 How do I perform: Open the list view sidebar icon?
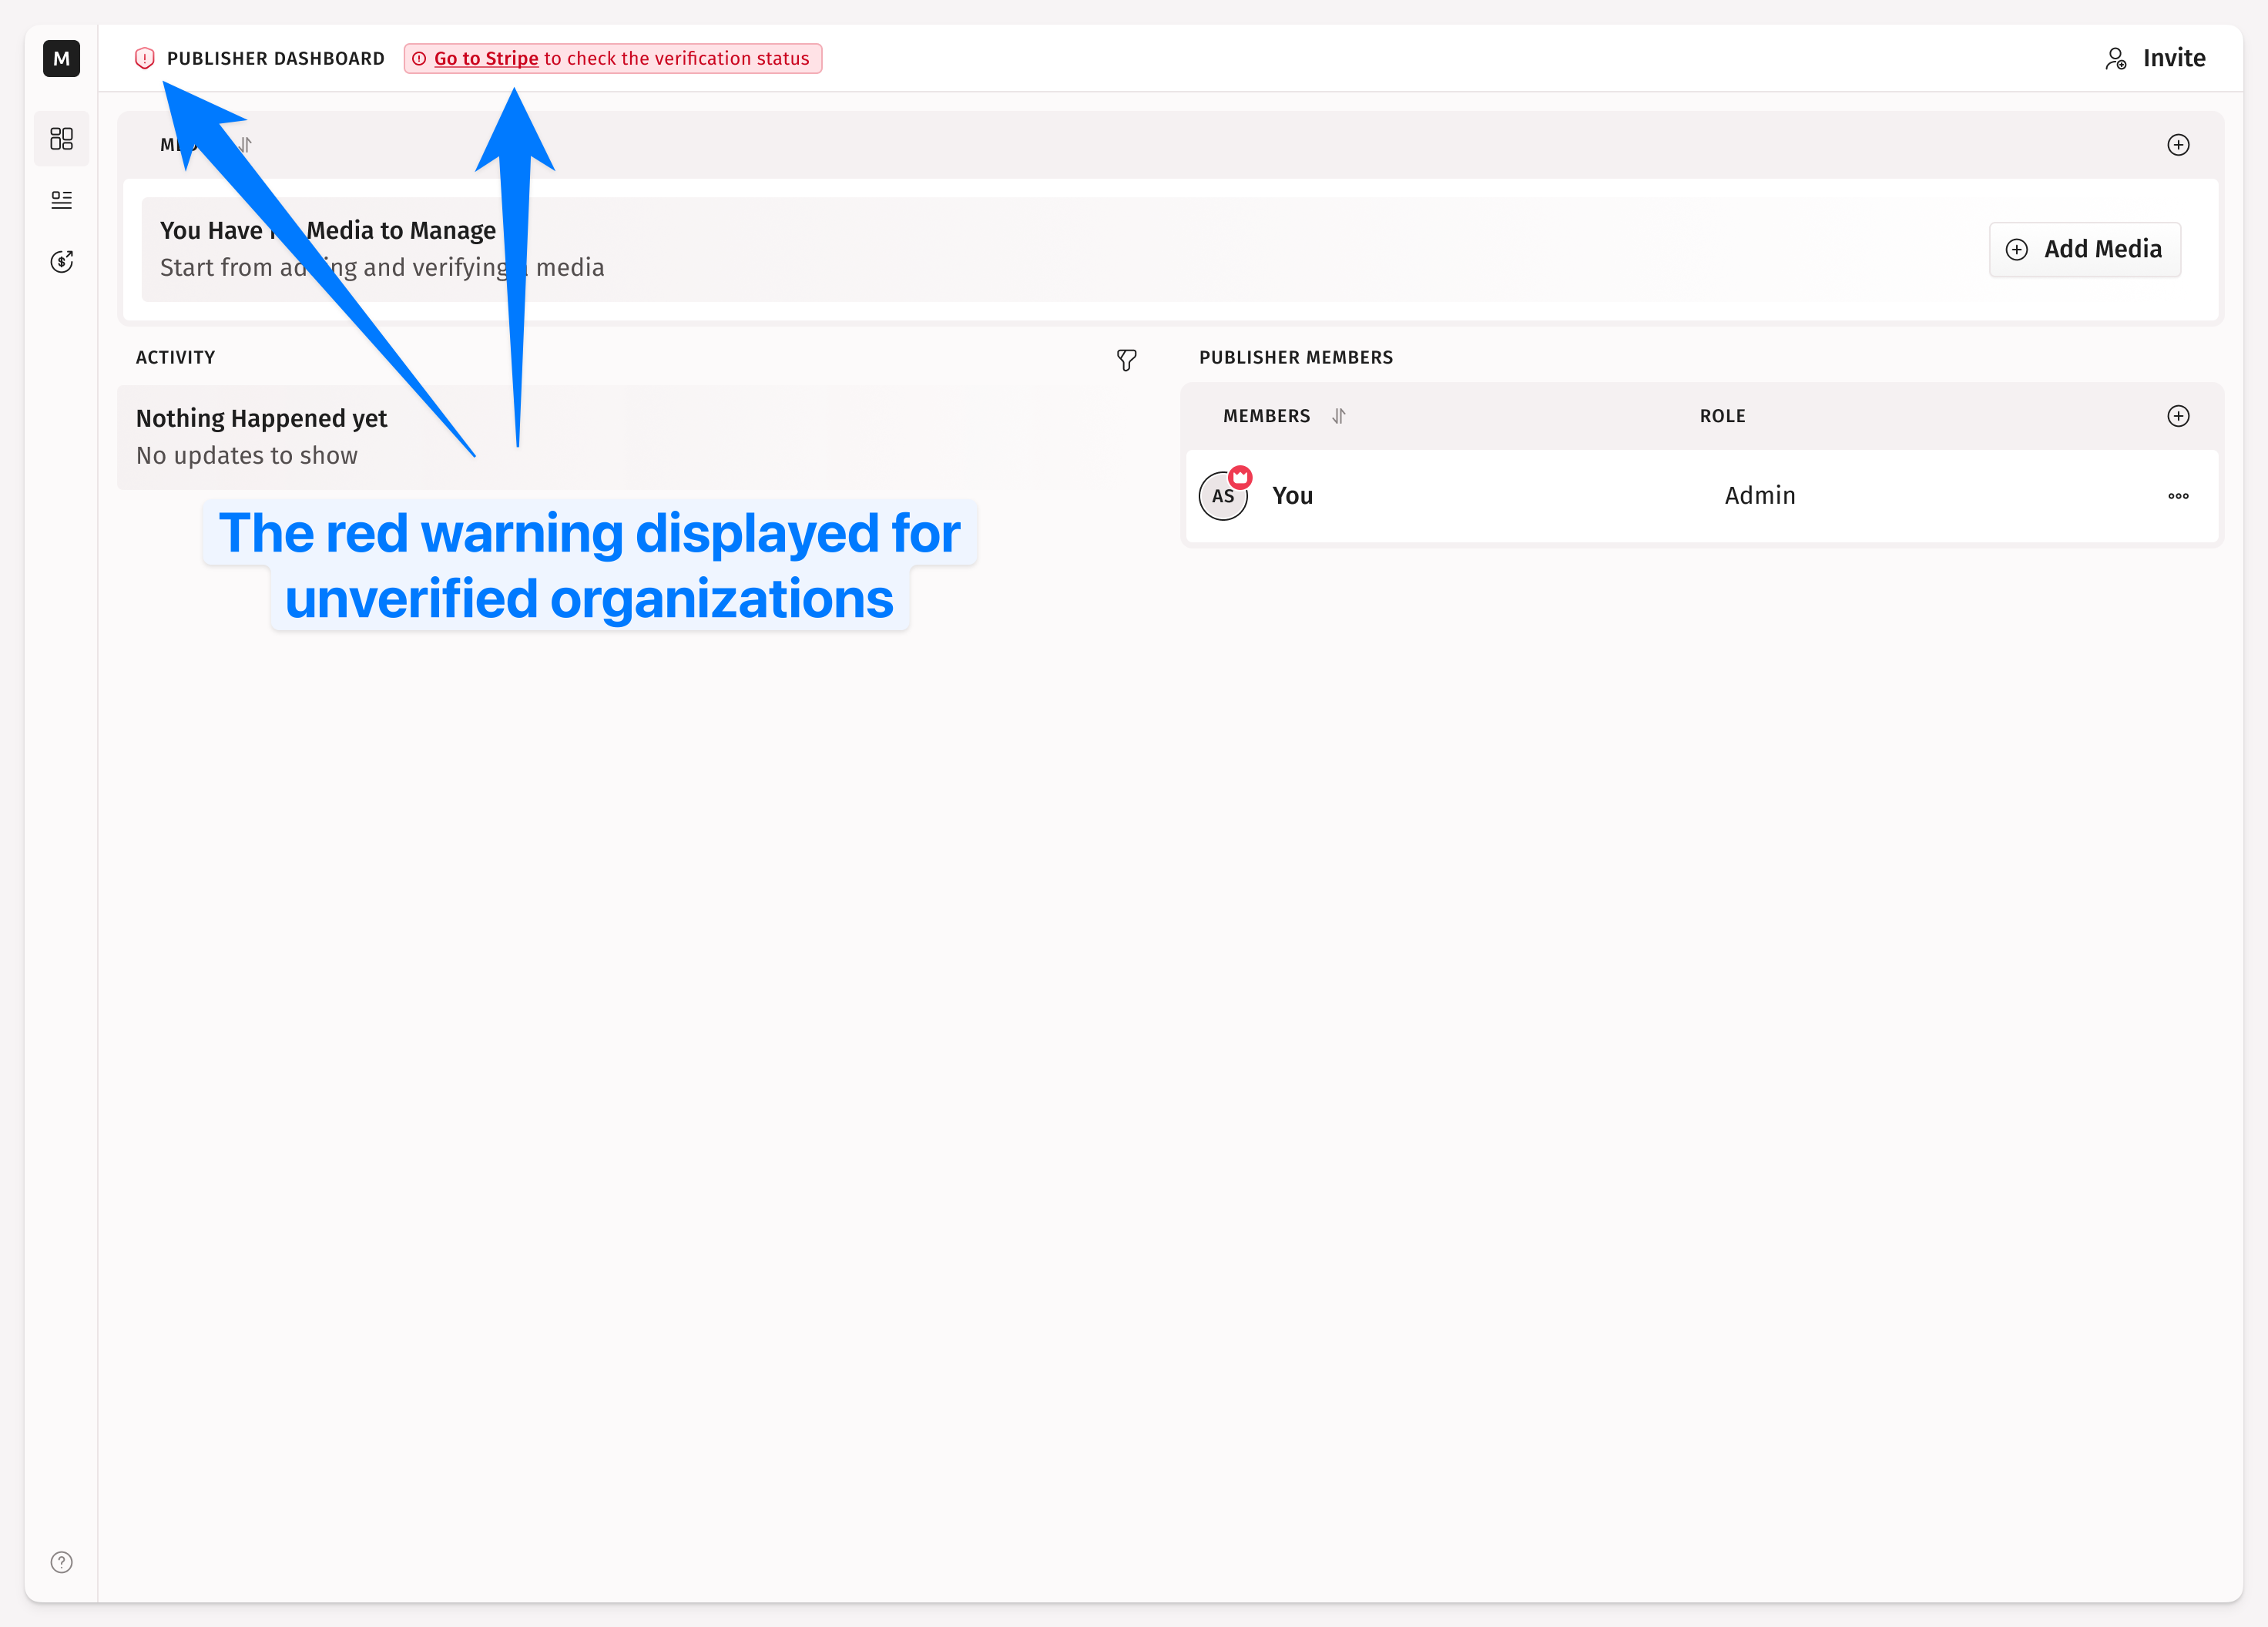coord(61,200)
